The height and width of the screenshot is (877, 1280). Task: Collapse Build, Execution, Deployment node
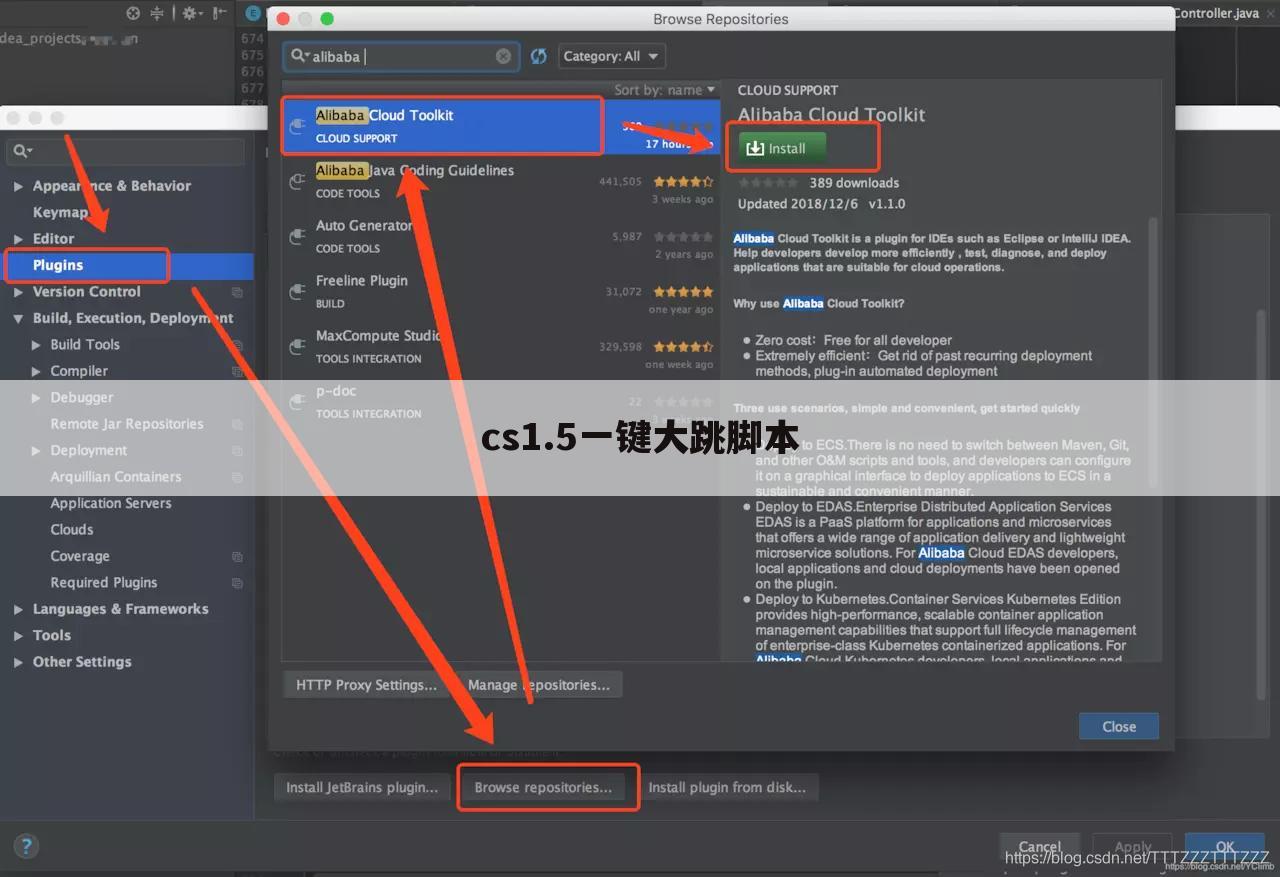(x=18, y=318)
